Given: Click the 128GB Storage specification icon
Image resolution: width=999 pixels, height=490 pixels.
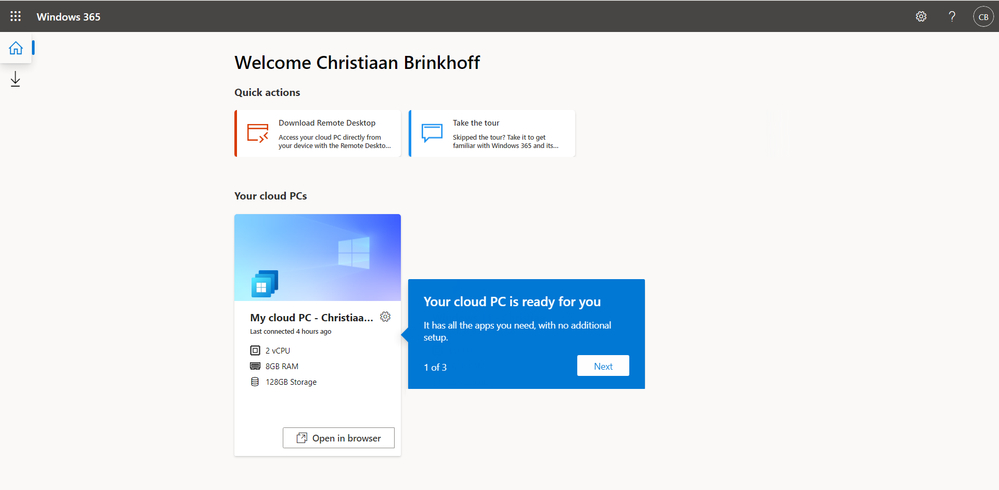Looking at the screenshot, I should pyautogui.click(x=255, y=382).
